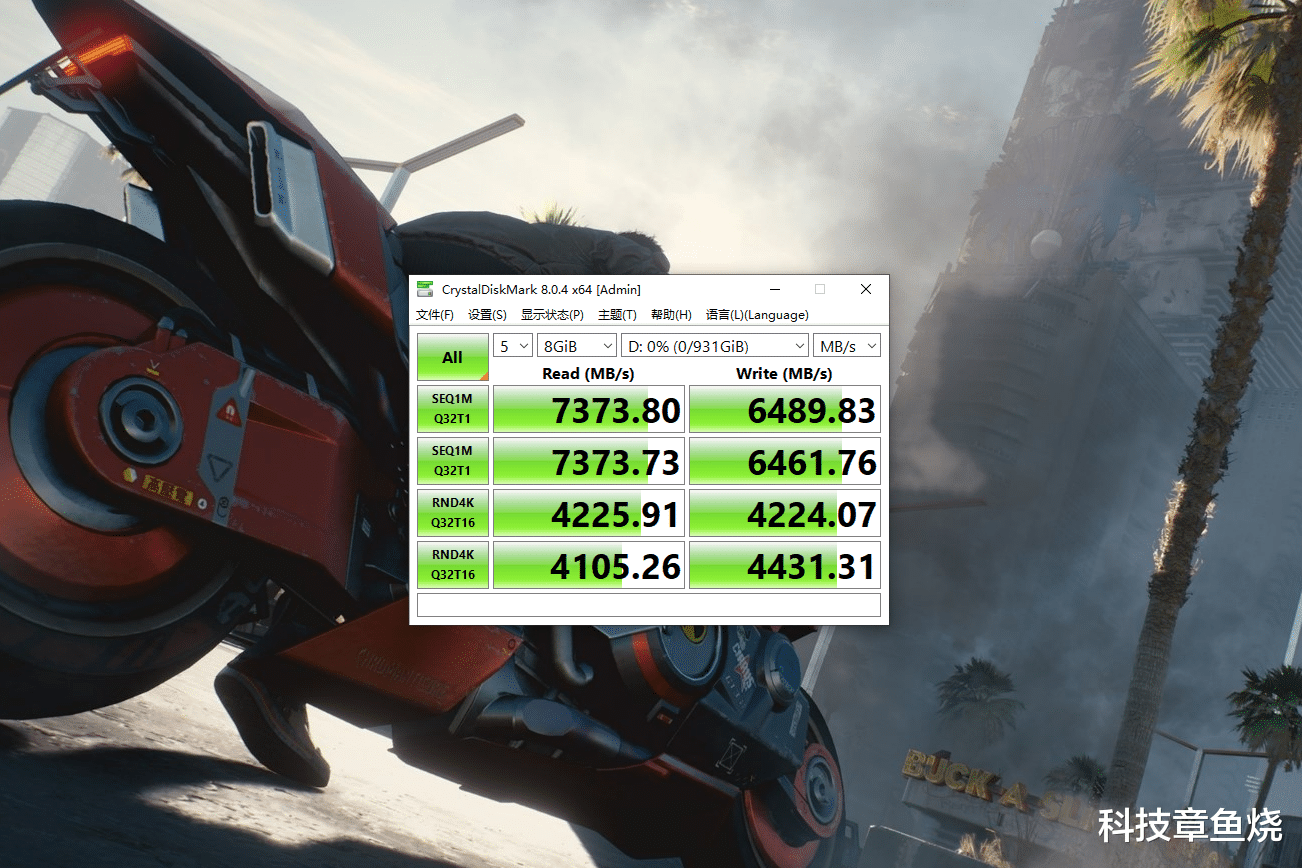Start all benchmarks with the All button
Viewport: 1302px width, 868px height.
[x=452, y=356]
